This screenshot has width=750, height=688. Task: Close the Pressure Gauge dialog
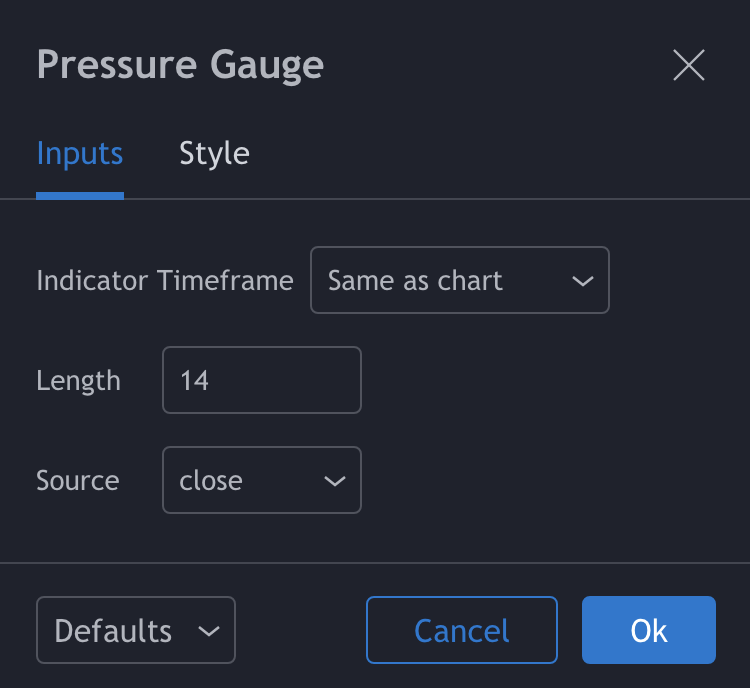(x=689, y=66)
